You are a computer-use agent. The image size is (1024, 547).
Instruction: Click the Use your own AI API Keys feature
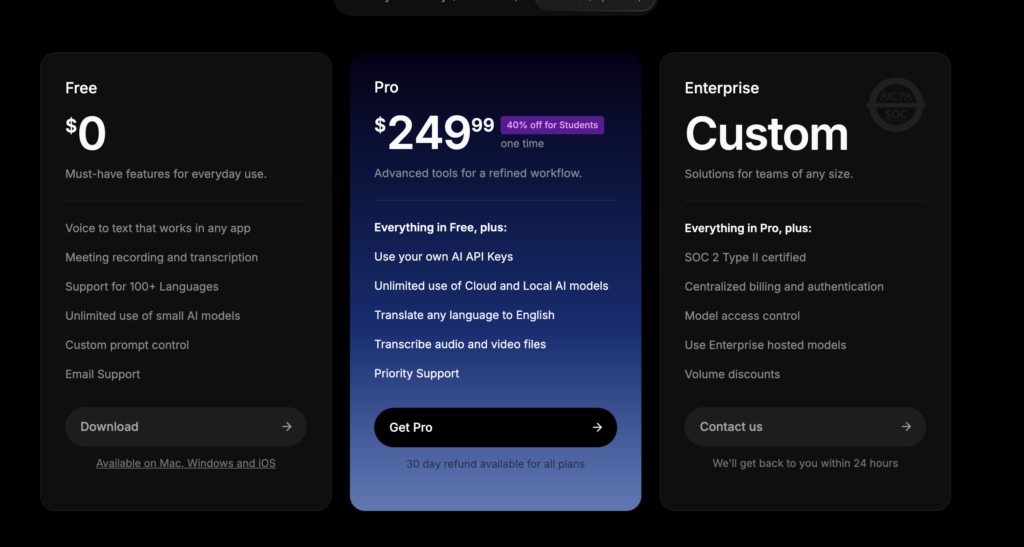click(x=443, y=257)
